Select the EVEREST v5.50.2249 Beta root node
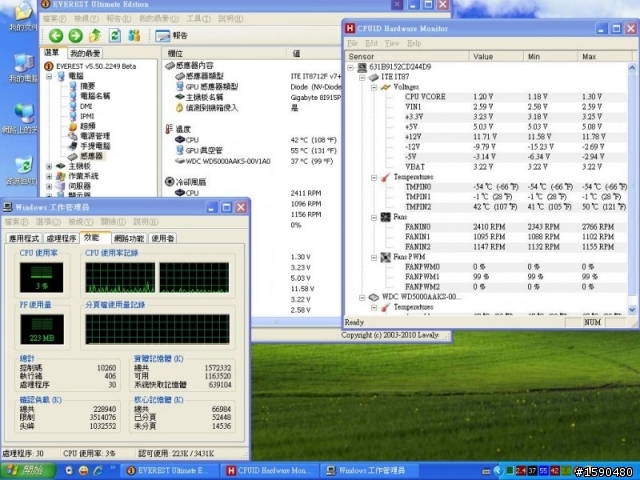The height and width of the screenshot is (480, 640). coord(96,66)
